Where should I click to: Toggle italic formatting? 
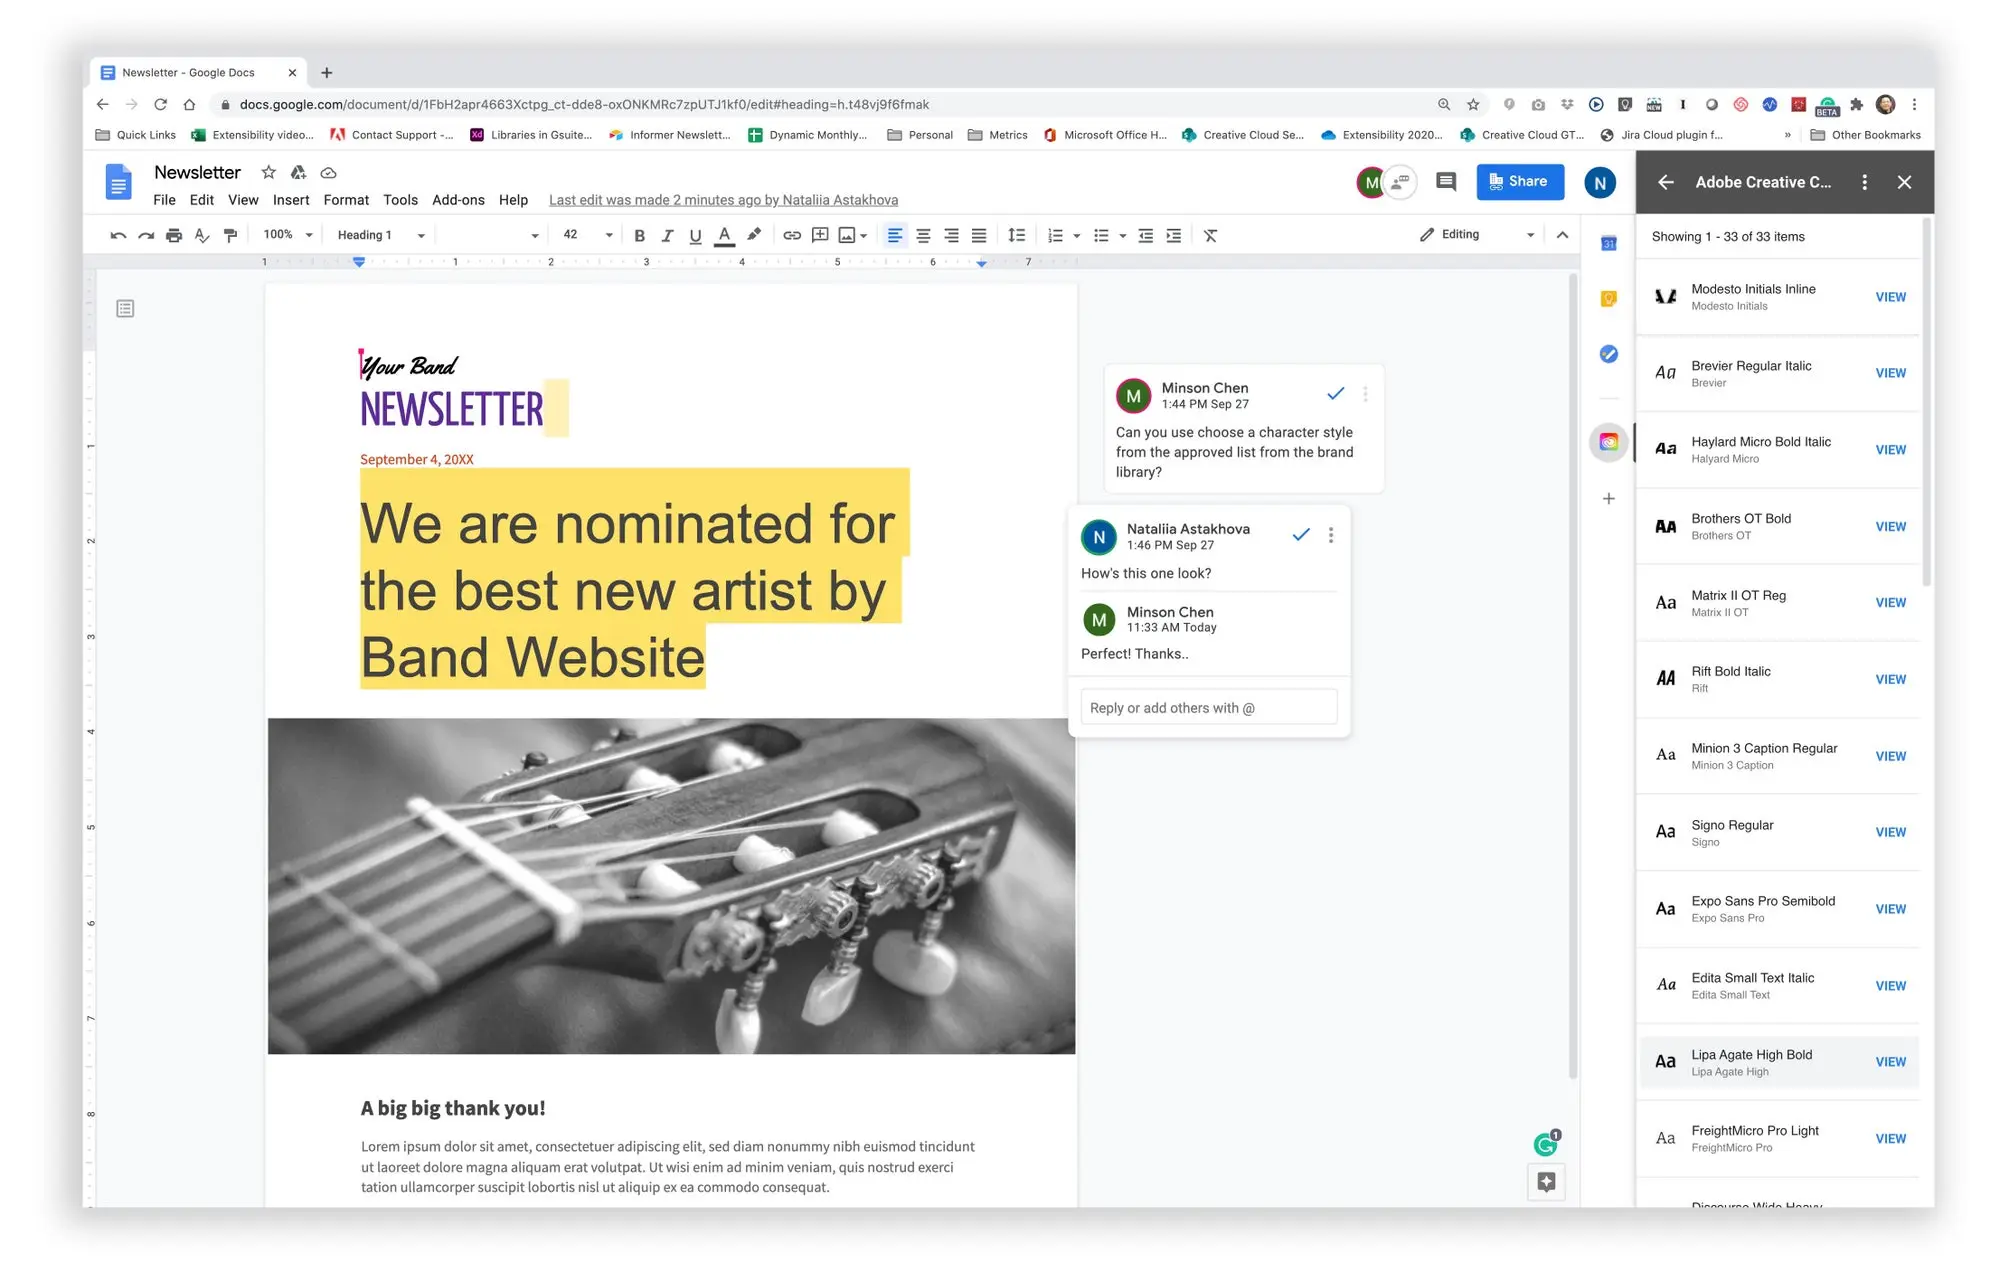click(667, 235)
